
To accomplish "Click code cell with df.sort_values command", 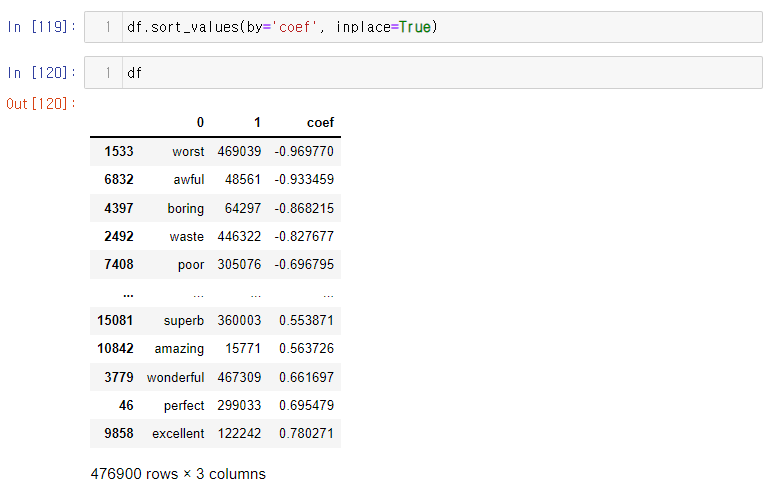I will point(423,27).
